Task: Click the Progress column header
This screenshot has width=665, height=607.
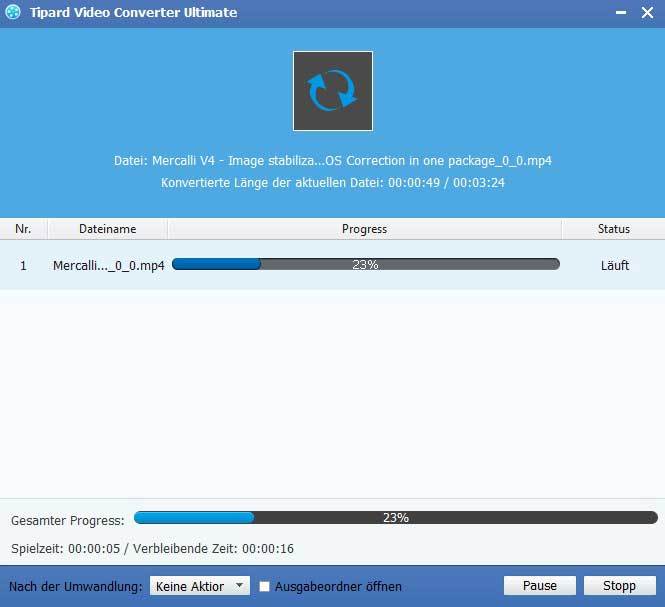Action: pos(365,229)
